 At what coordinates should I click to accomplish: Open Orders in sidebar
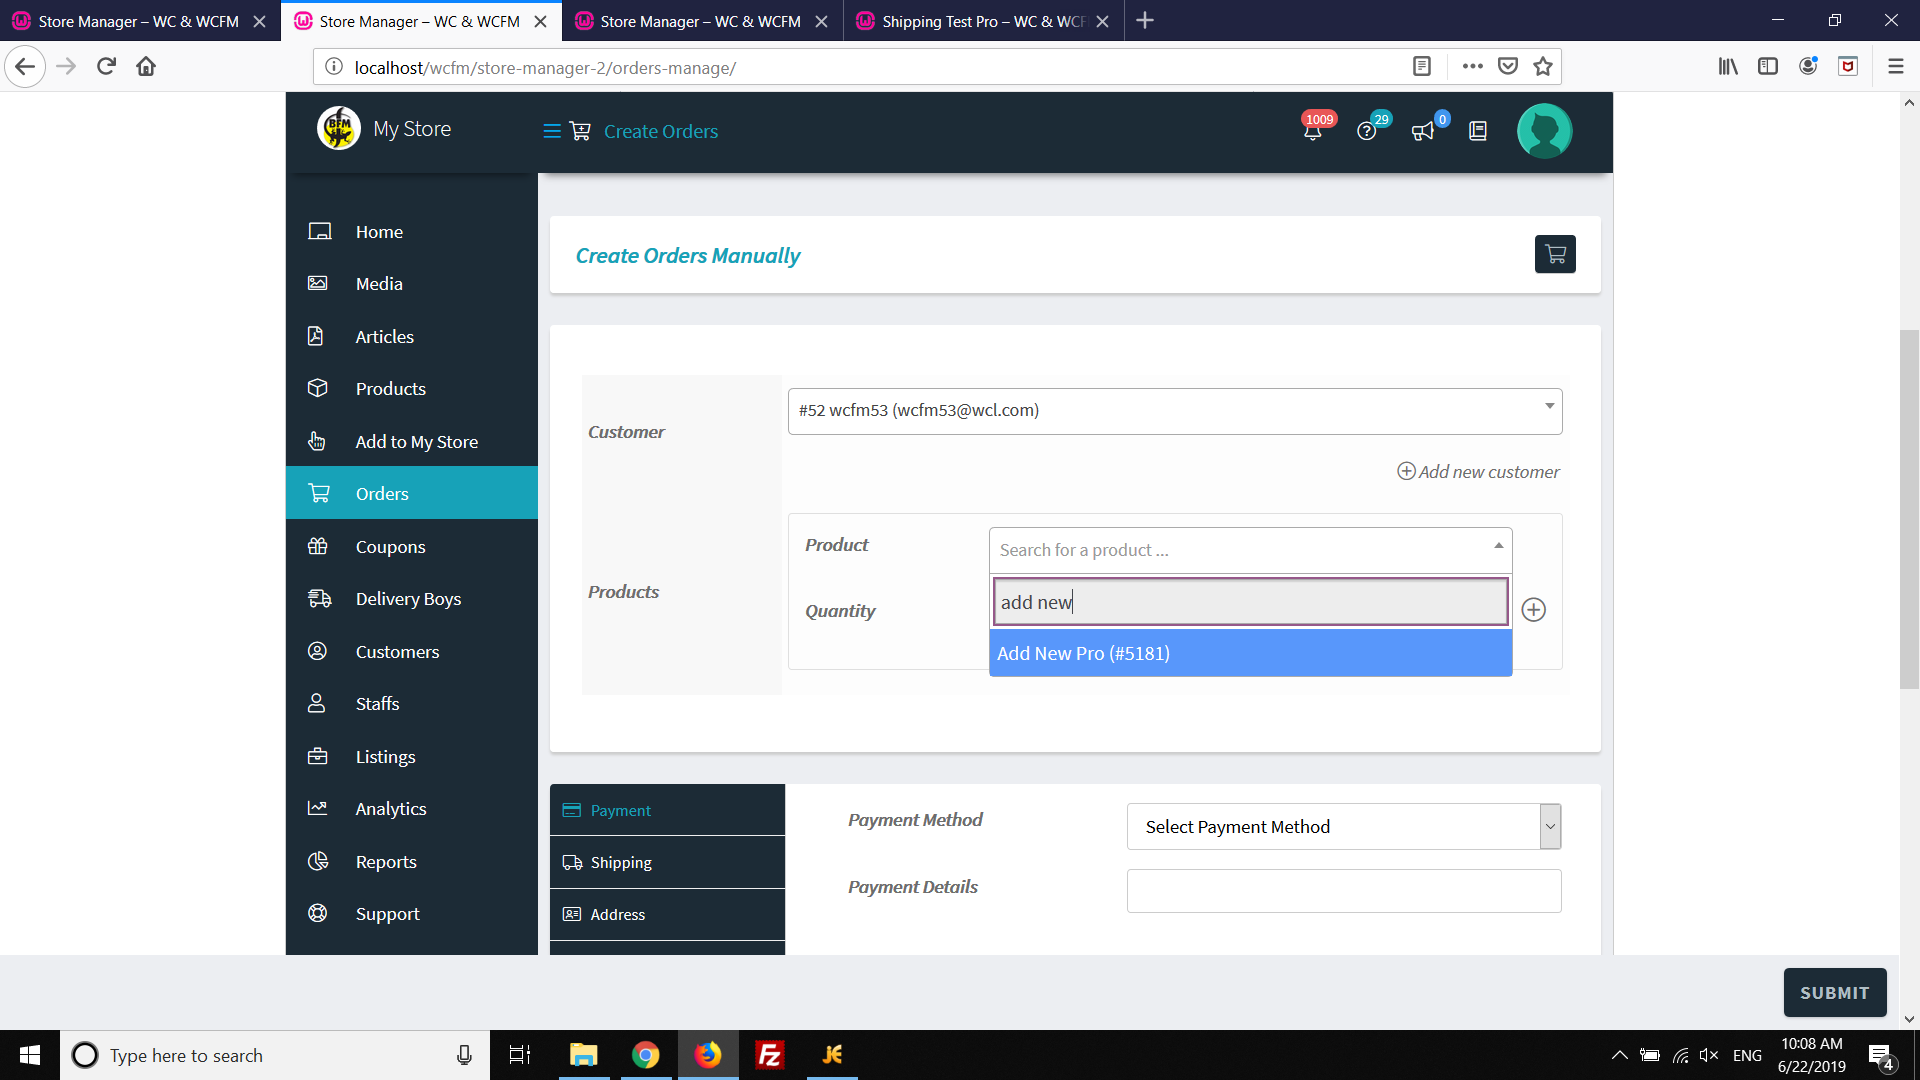pos(412,493)
